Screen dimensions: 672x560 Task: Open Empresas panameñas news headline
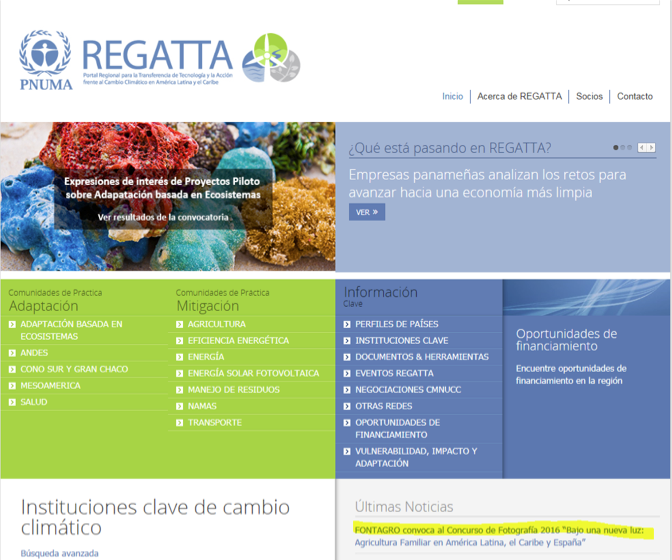pyautogui.click(x=487, y=183)
